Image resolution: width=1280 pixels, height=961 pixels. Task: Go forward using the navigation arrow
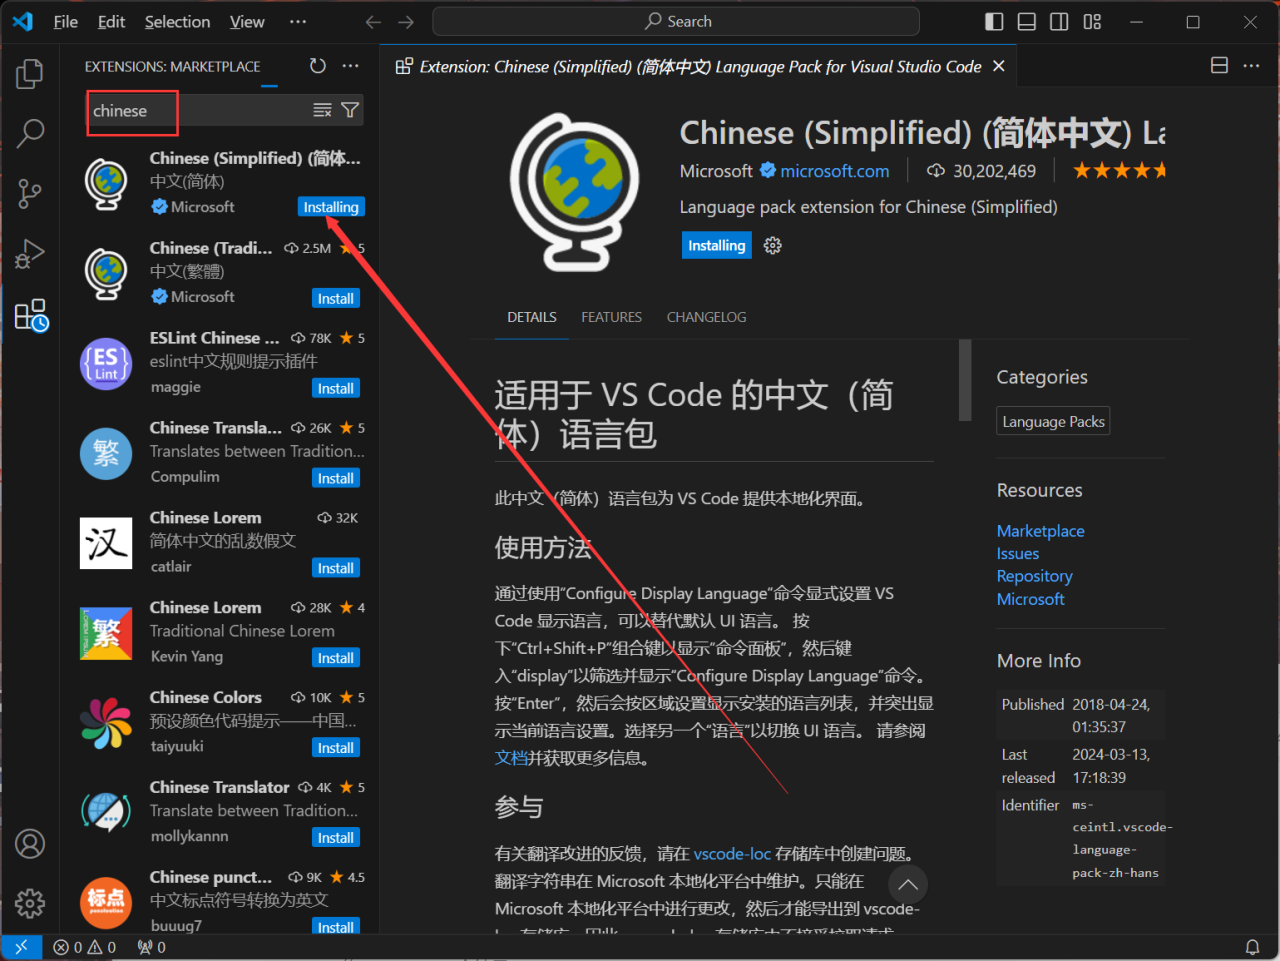click(x=406, y=22)
